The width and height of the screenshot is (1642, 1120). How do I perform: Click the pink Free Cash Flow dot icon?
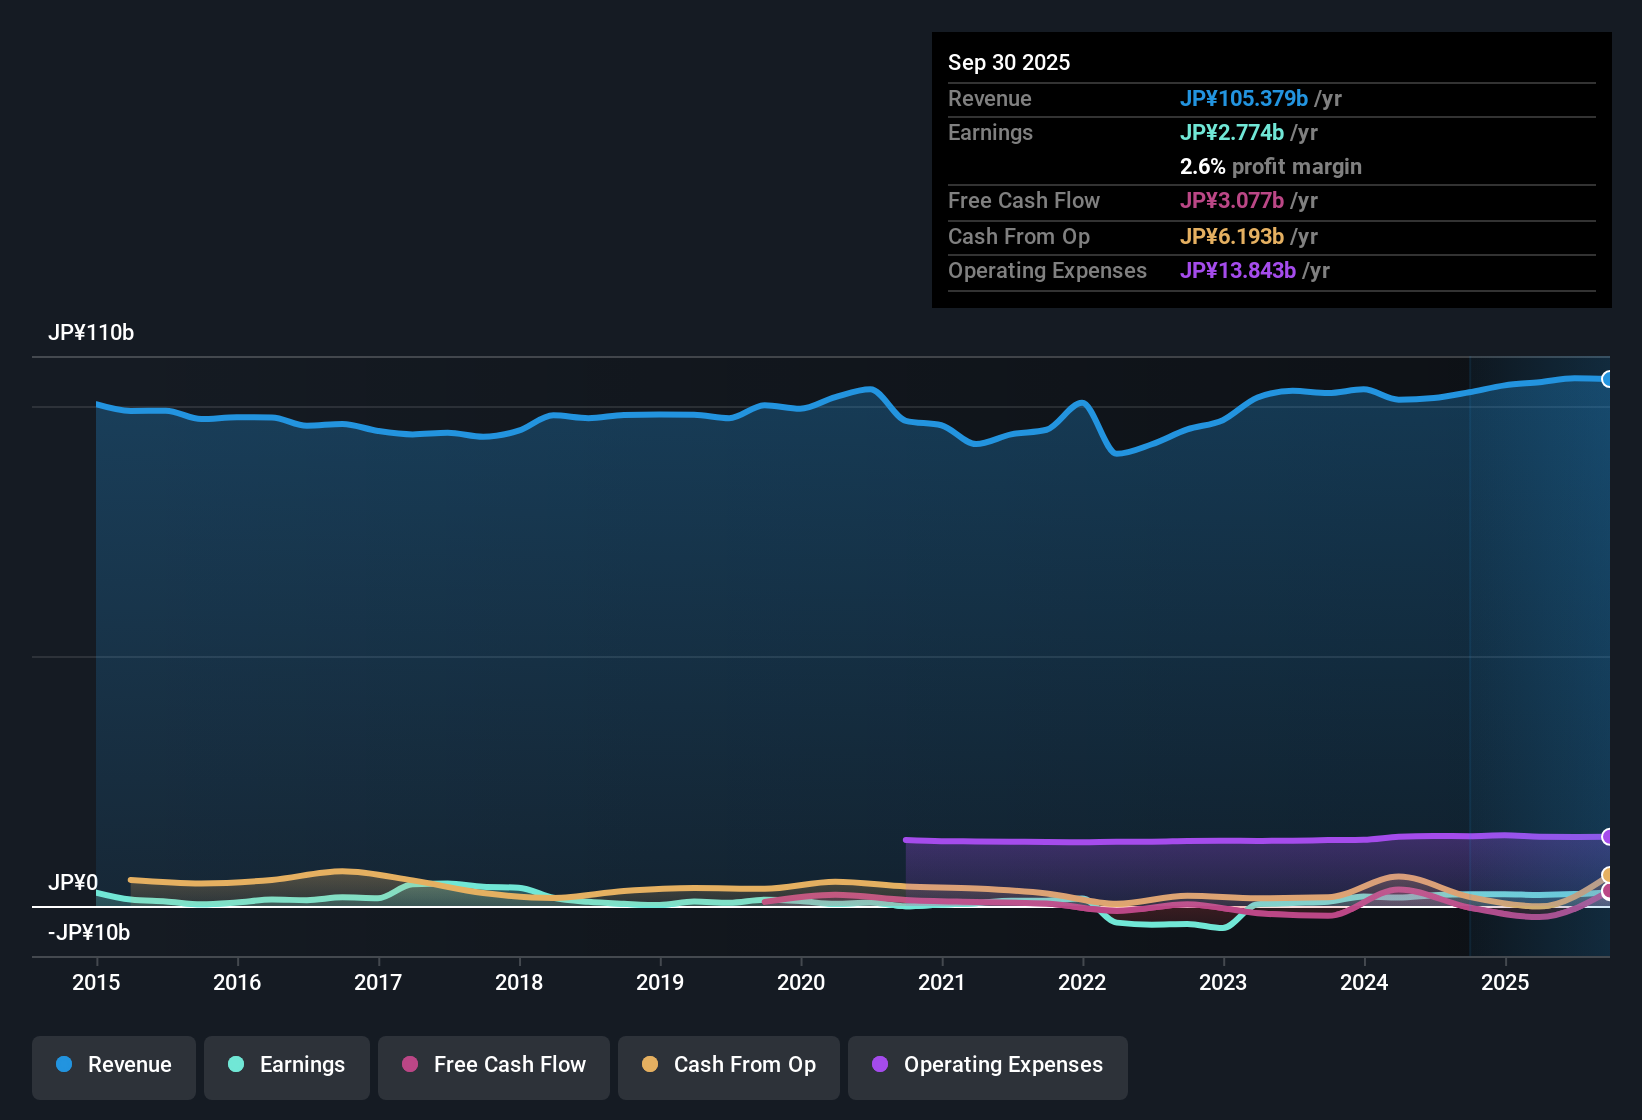409,1065
